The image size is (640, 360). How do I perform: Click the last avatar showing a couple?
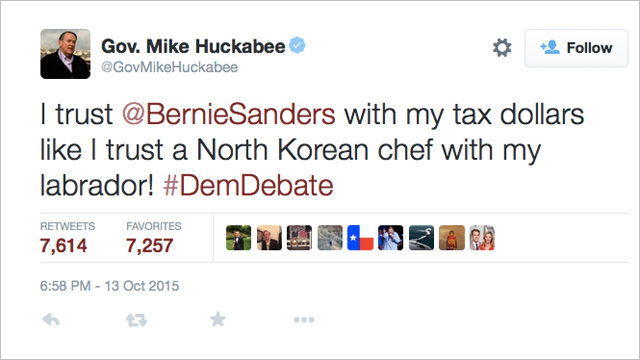pos(482,238)
